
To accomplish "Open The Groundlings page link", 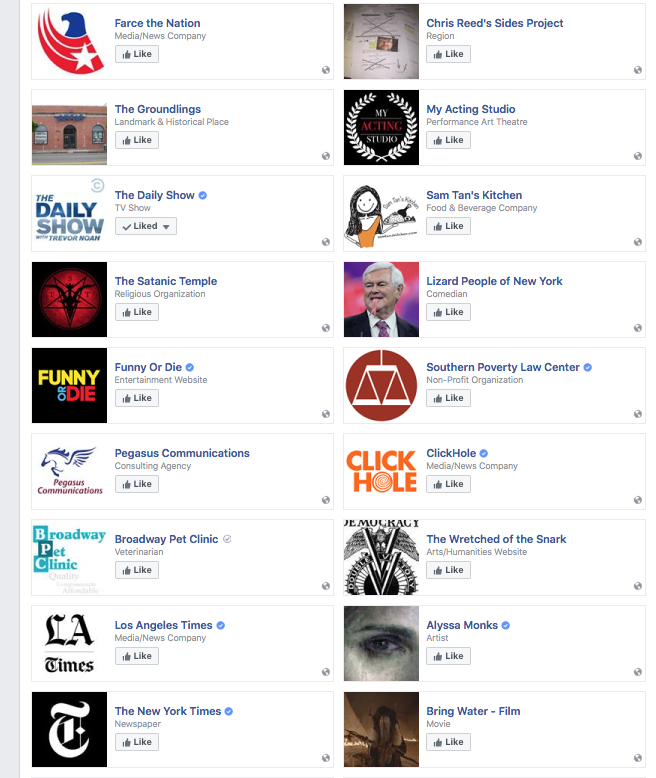I will click(158, 109).
